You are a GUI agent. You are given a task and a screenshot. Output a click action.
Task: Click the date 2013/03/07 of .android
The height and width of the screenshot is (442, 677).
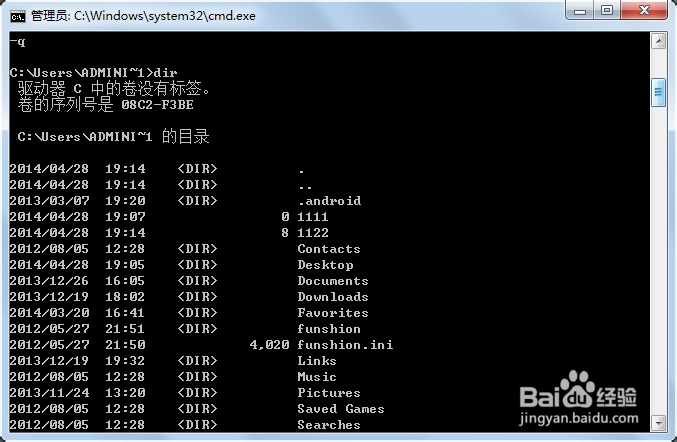pyautogui.click(x=49, y=201)
